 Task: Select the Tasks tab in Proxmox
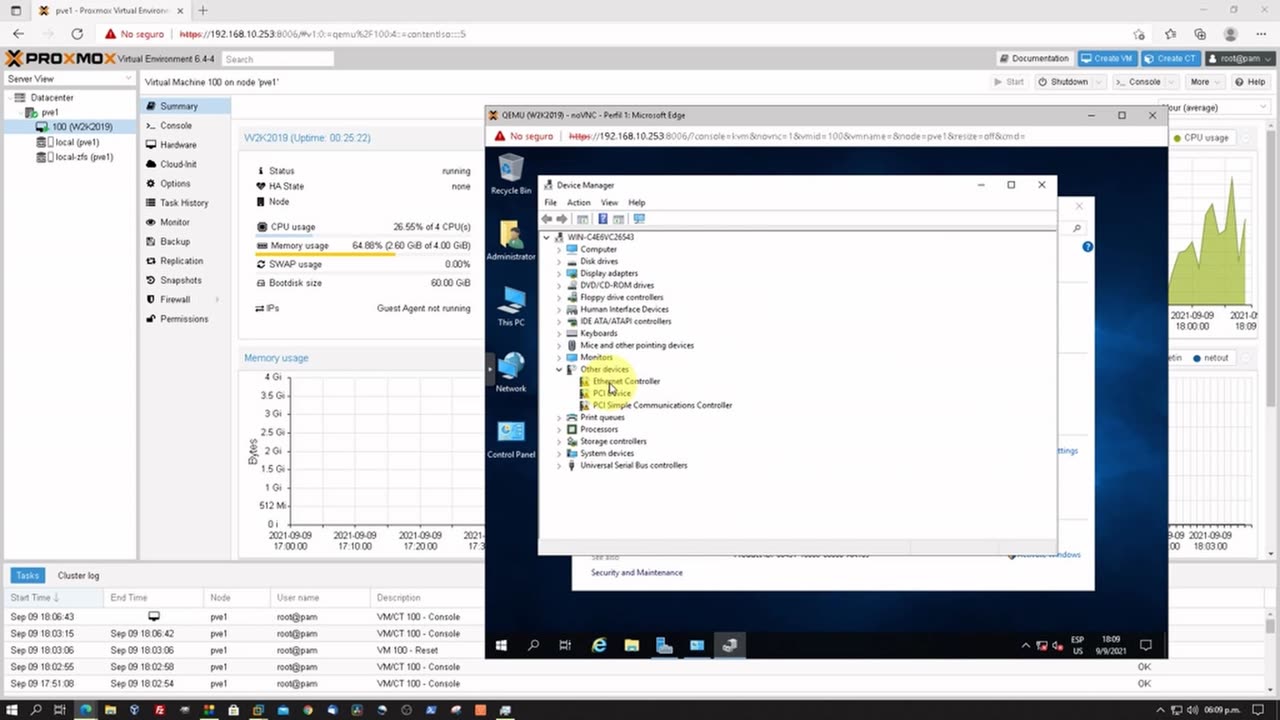[27, 575]
